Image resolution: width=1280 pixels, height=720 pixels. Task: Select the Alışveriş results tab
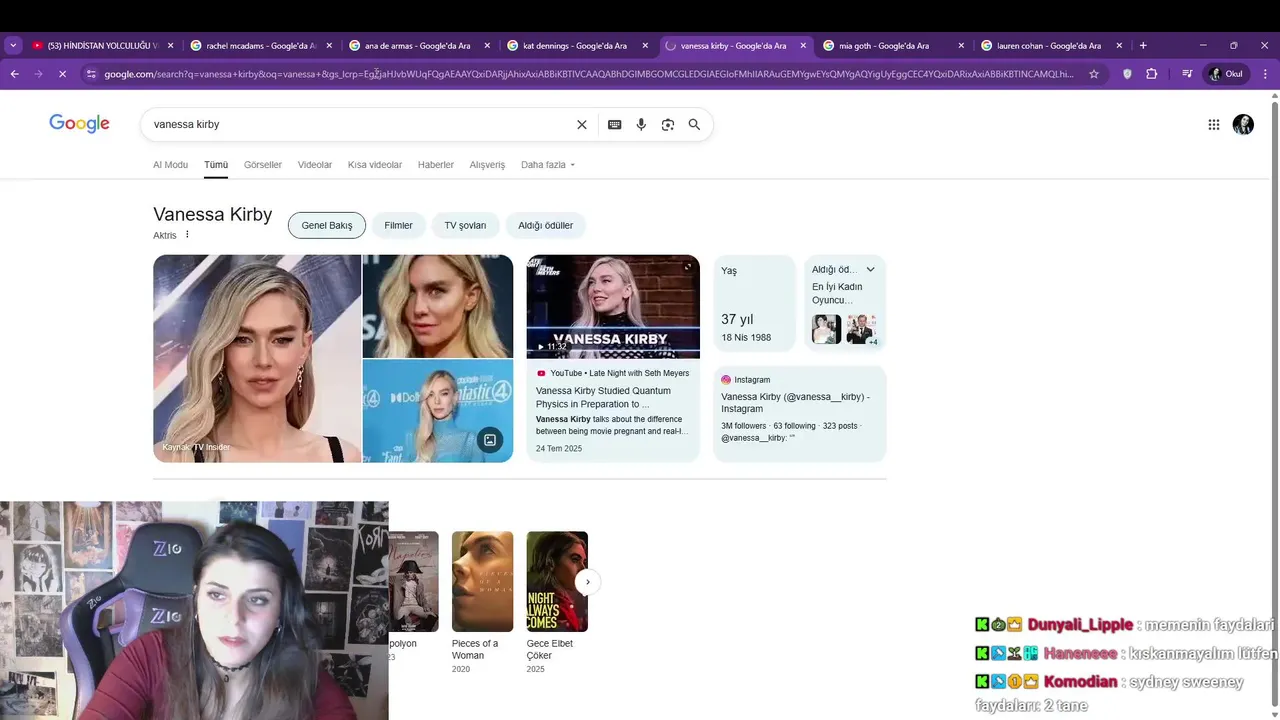point(487,165)
